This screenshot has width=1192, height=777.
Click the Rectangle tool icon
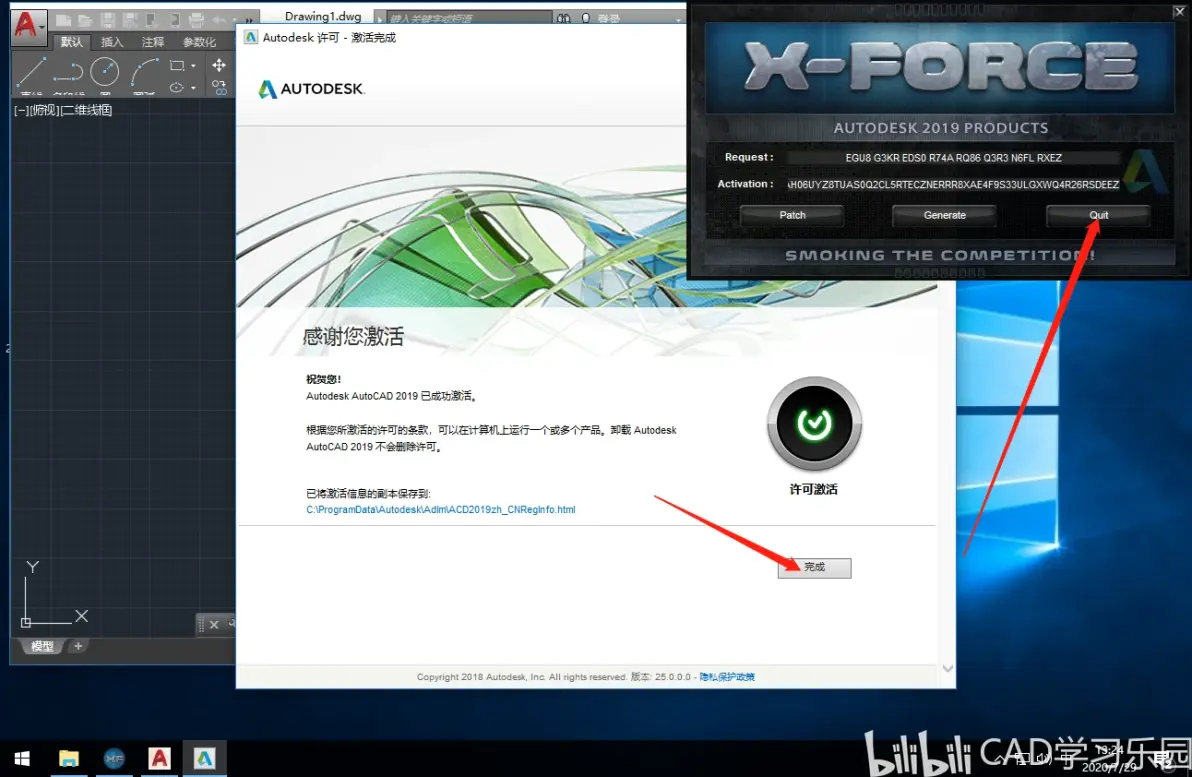177,65
